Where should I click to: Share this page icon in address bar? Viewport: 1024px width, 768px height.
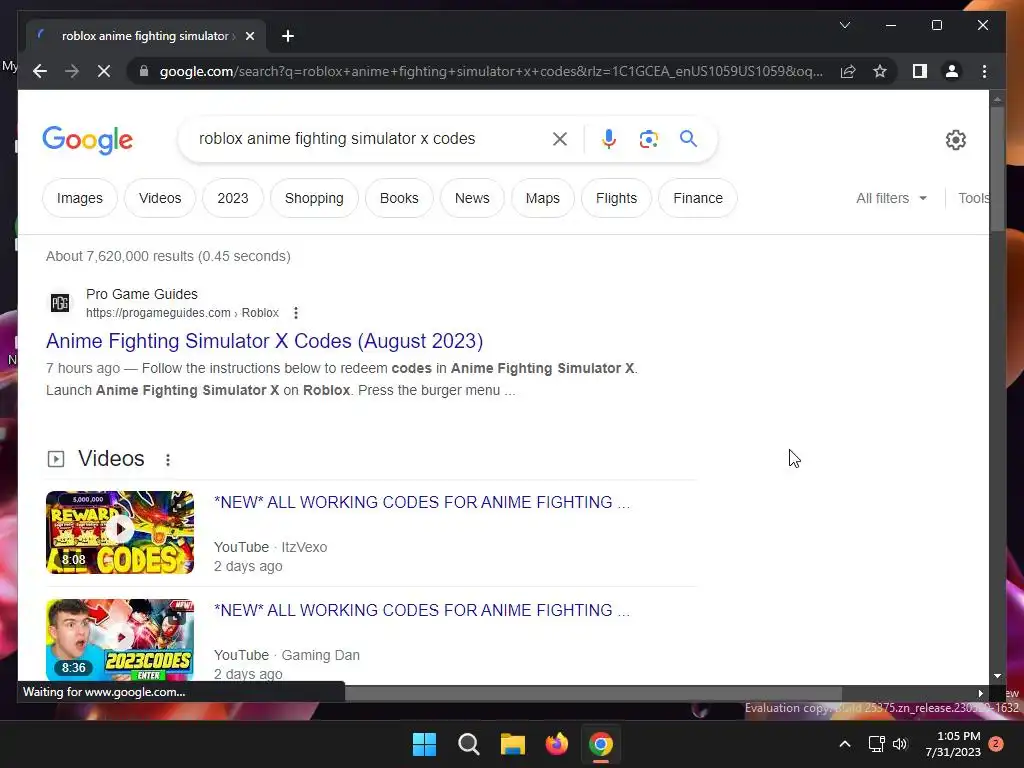(848, 71)
